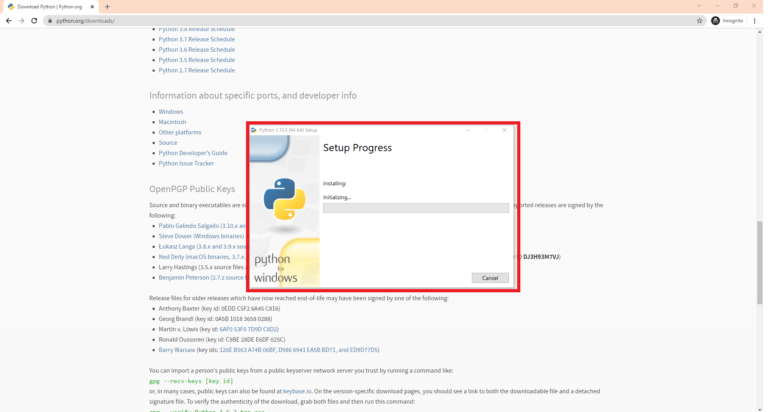
Task: Open the Python 2.7 Release Schedule link
Action: coord(197,70)
